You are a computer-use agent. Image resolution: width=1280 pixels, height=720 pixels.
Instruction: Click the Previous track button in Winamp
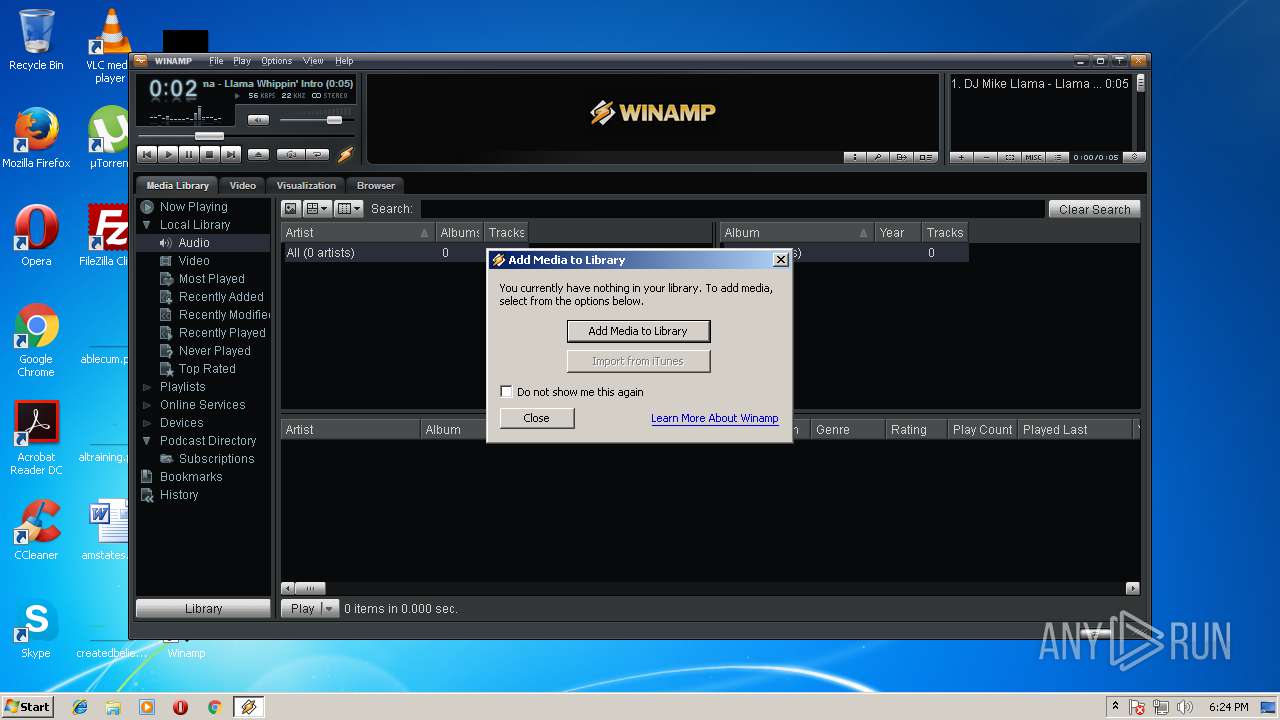pos(147,154)
